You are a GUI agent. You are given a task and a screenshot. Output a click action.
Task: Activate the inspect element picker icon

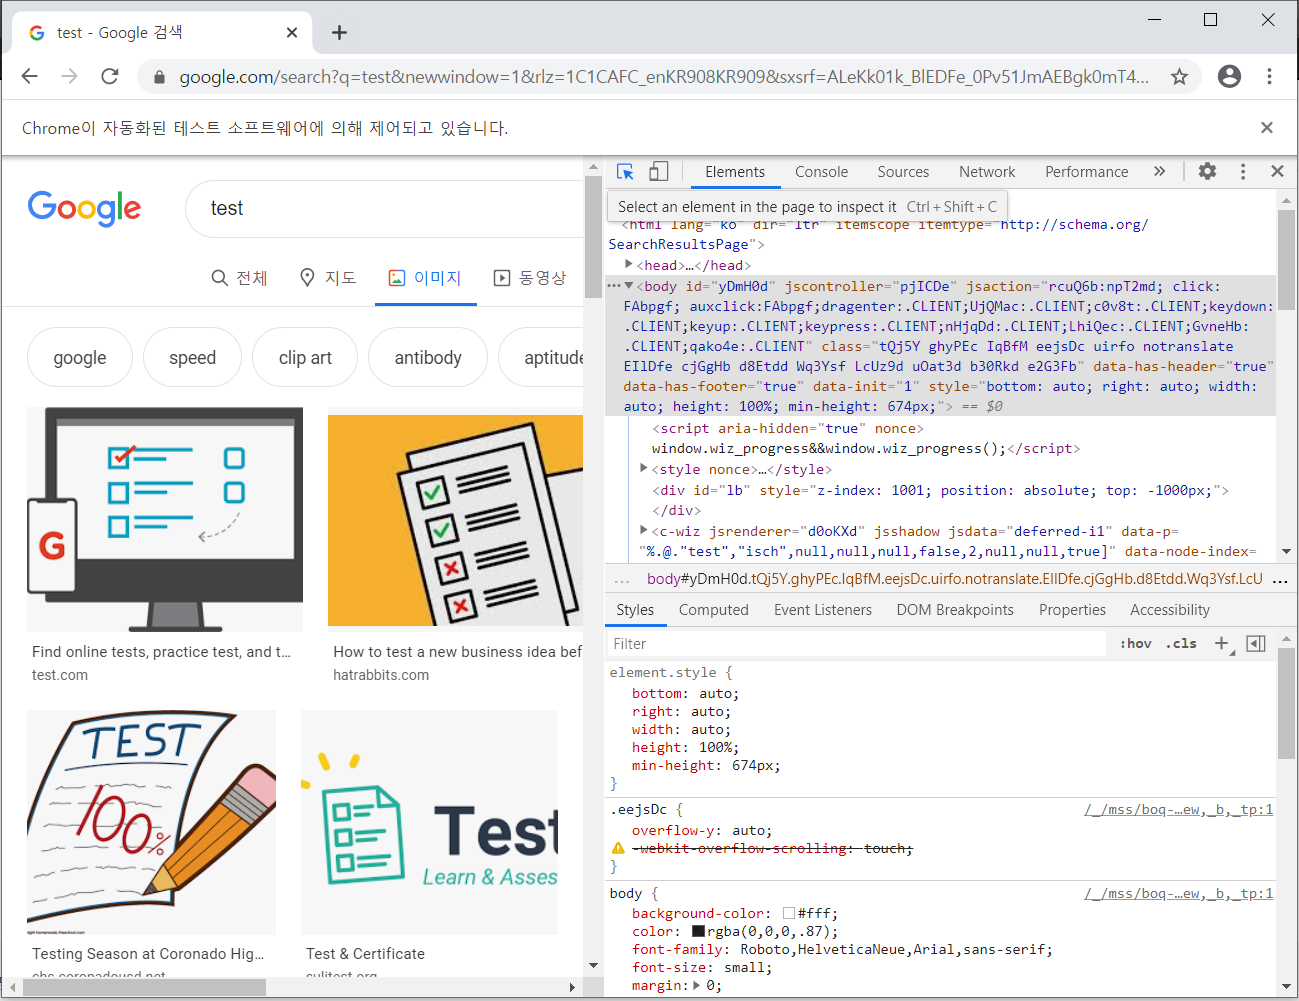click(625, 172)
